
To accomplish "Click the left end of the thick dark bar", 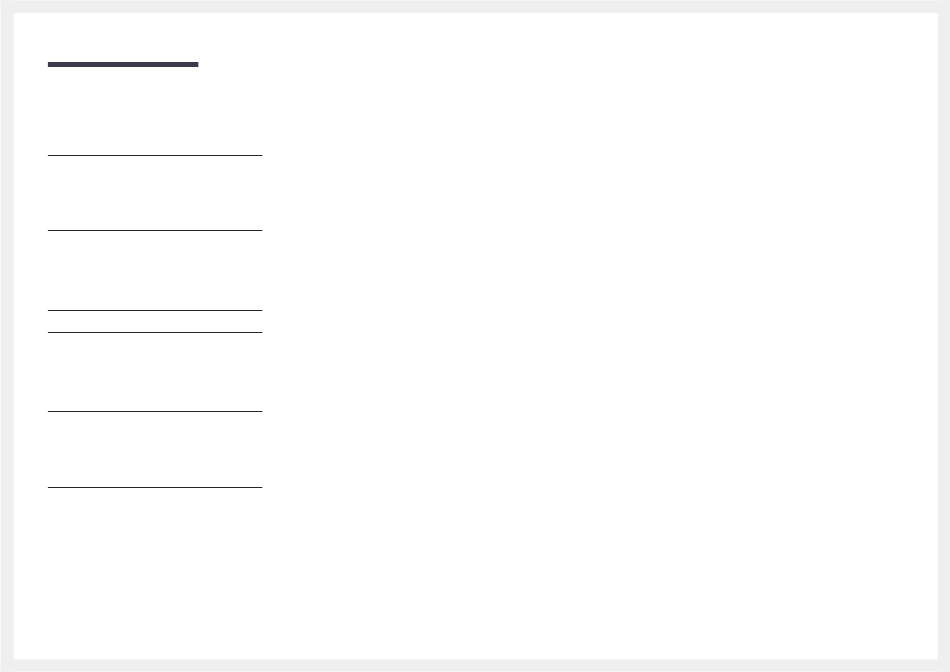I will point(50,64).
